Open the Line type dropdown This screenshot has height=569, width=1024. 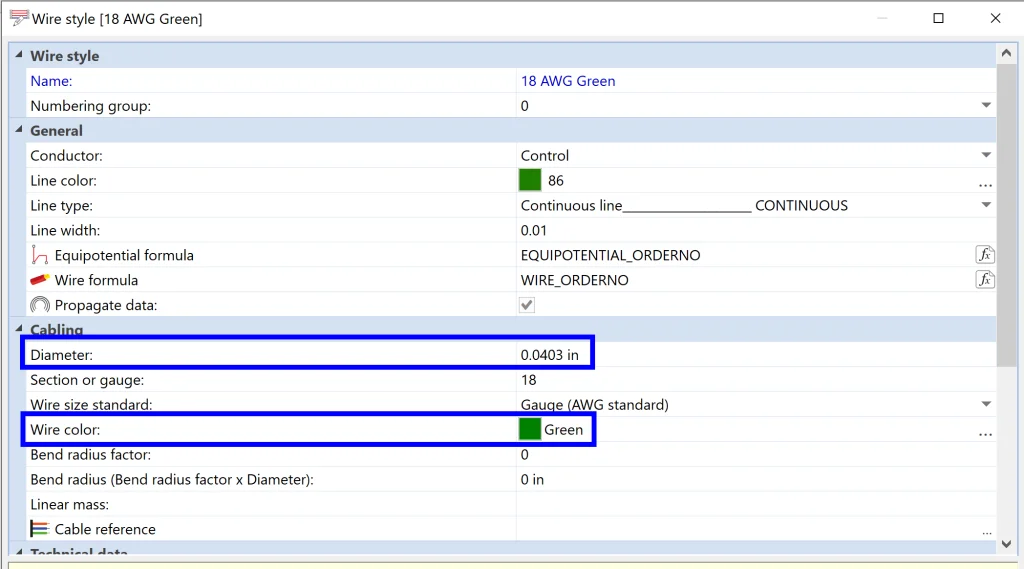986,206
